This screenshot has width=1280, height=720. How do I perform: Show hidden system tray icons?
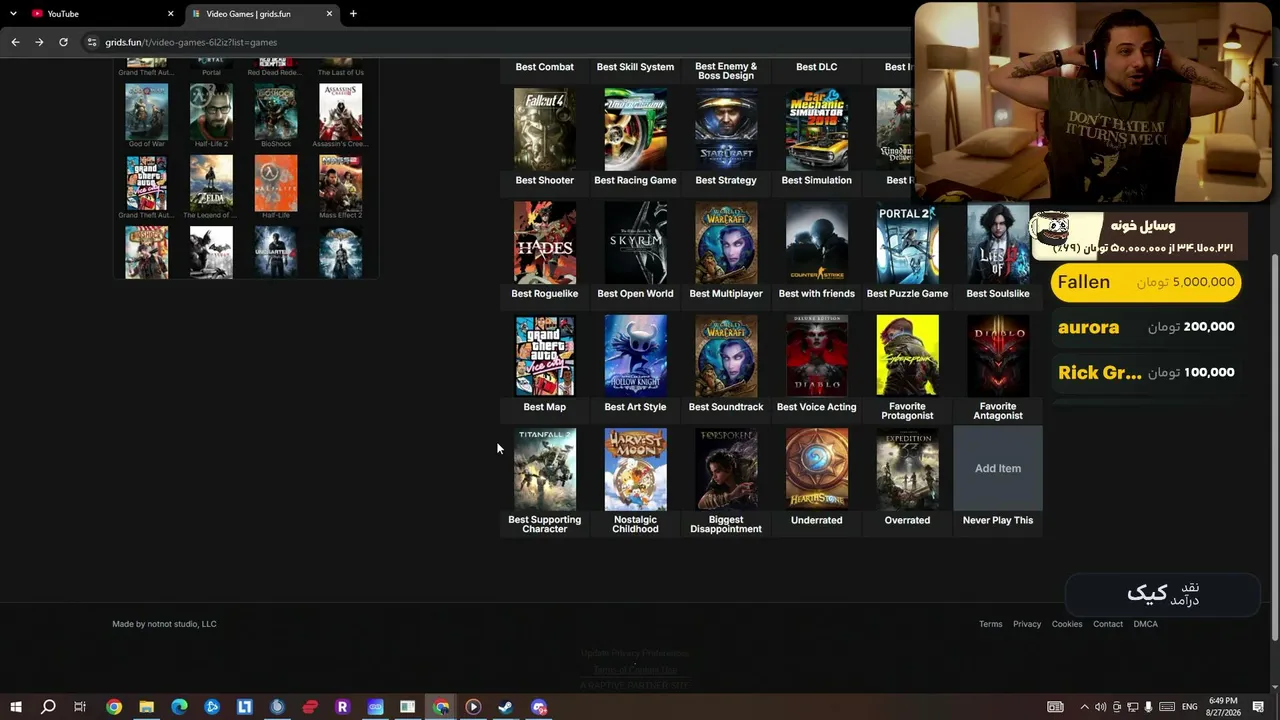1084,707
